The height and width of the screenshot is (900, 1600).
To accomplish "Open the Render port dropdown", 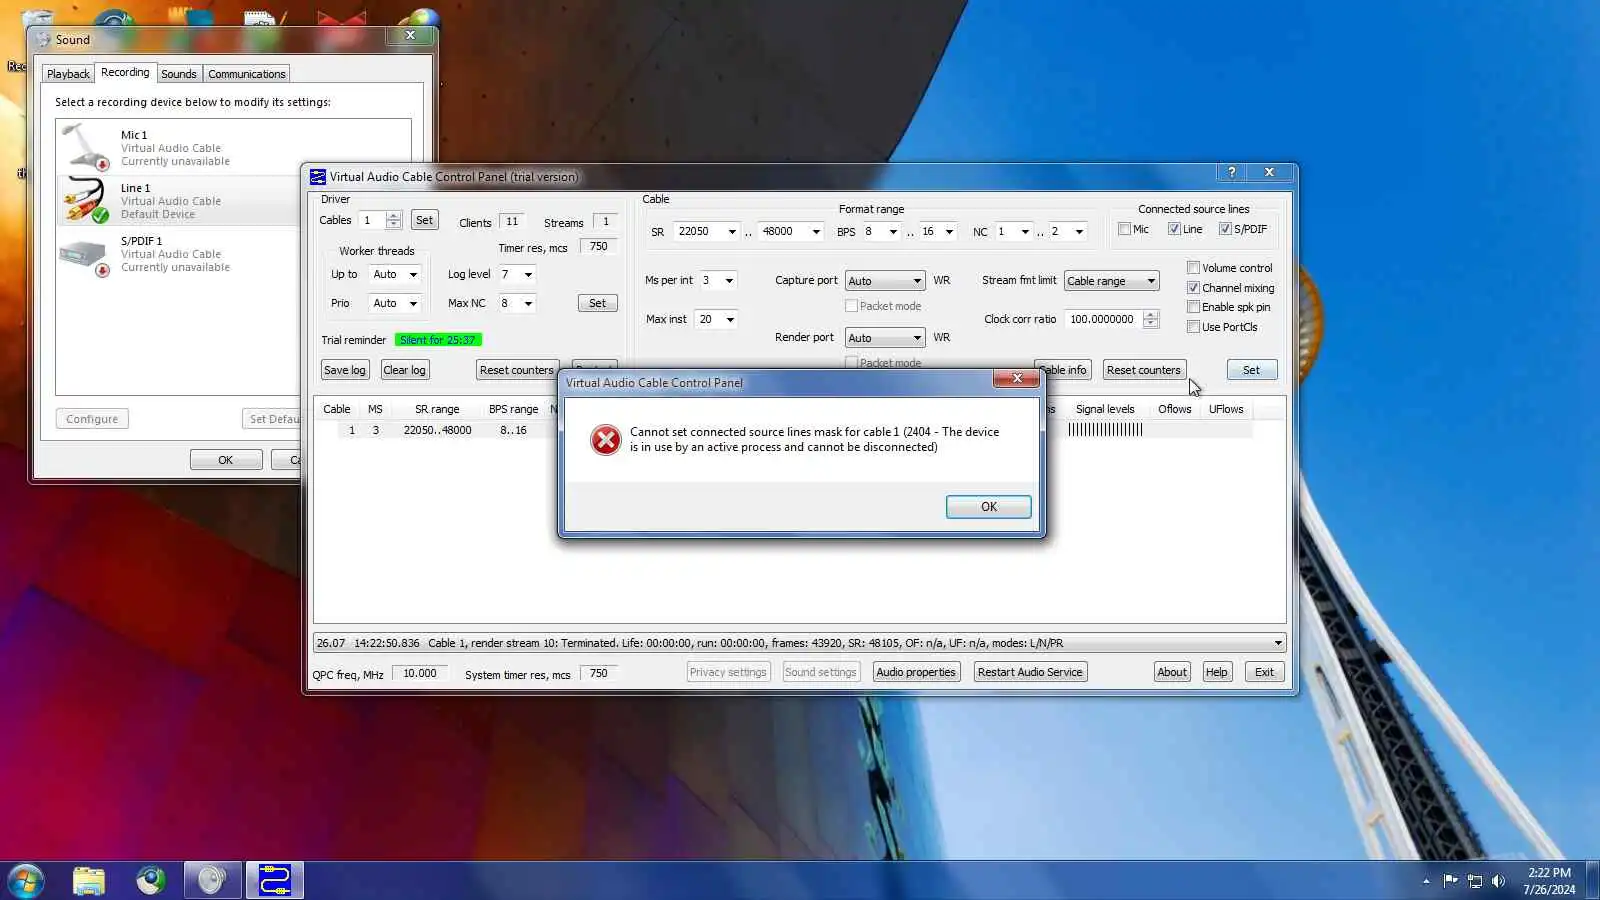I will click(x=885, y=338).
